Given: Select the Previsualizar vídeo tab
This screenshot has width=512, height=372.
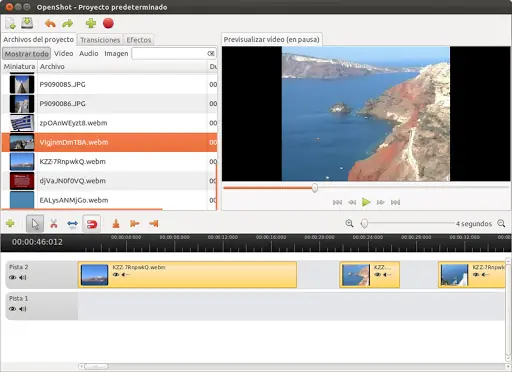Looking at the screenshot, I should [271, 39].
